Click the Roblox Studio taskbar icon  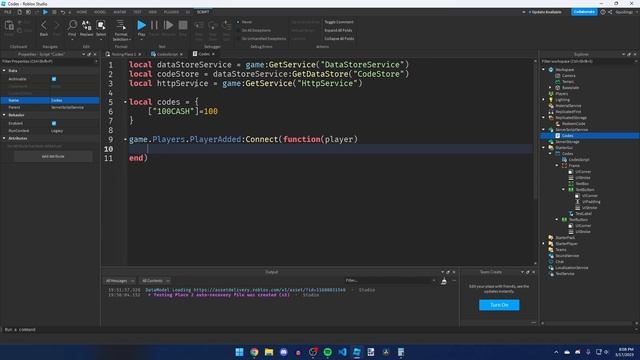[357, 352]
